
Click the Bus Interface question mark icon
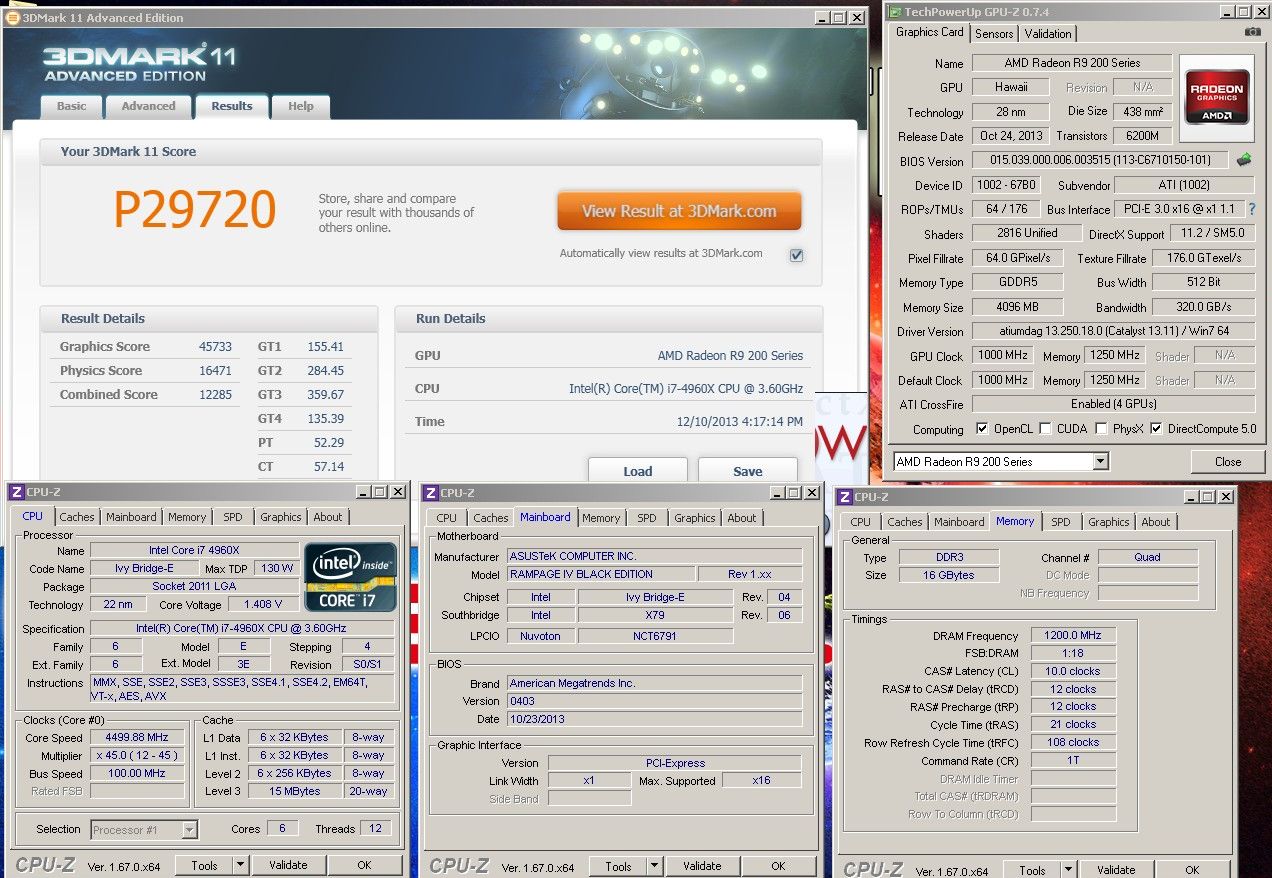coord(1252,209)
